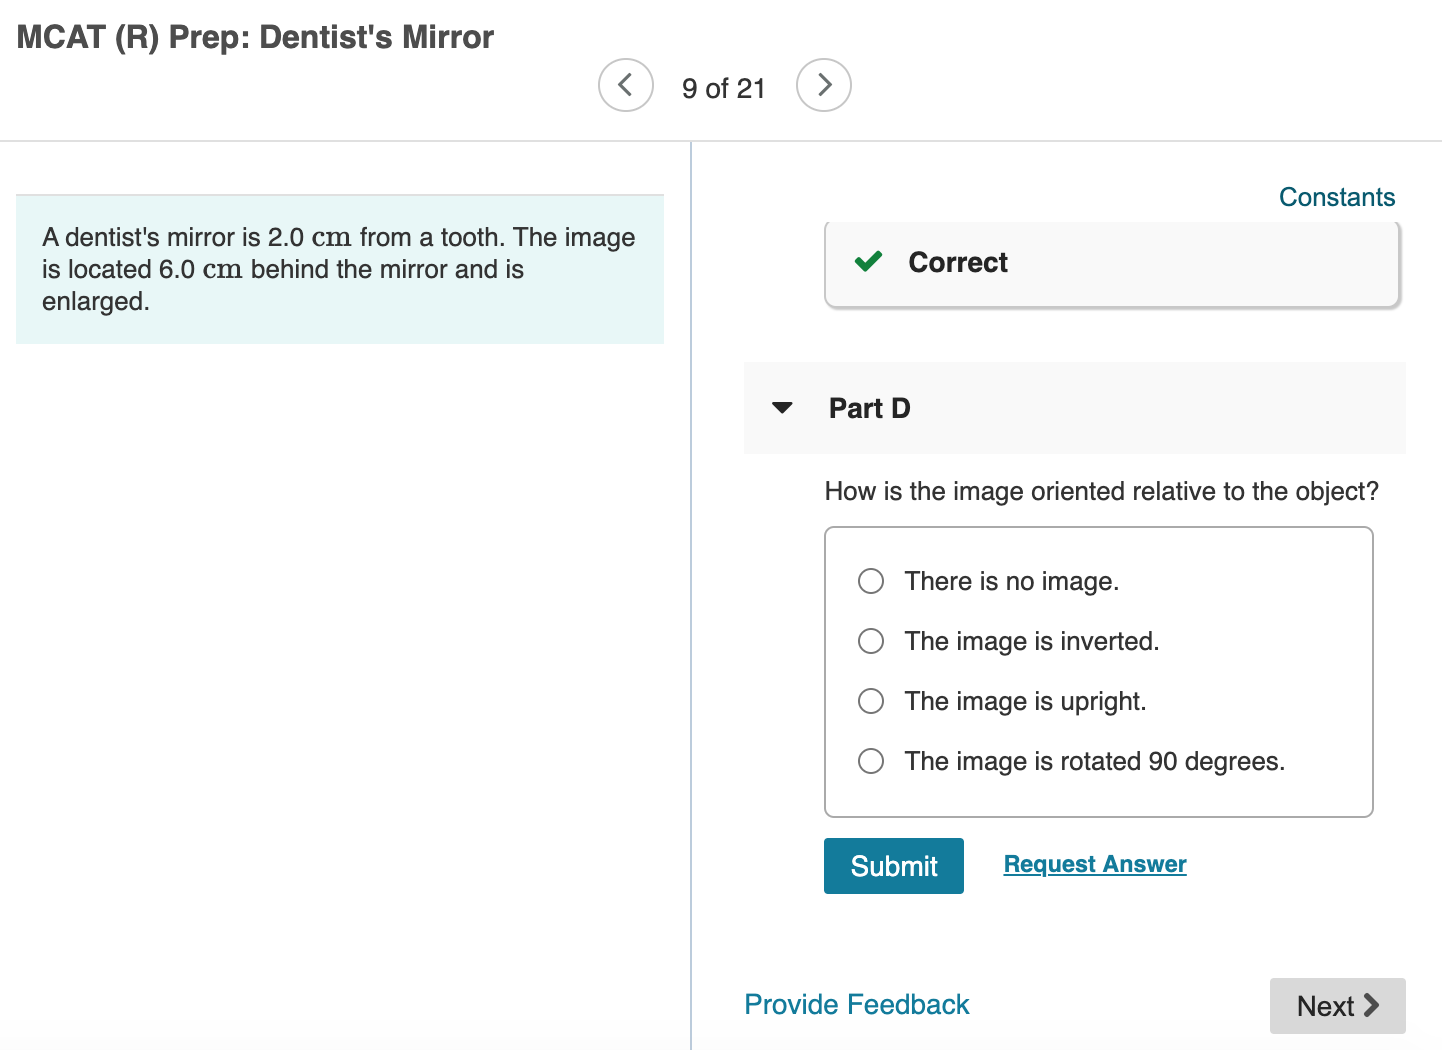Click the Correct feedback banner
This screenshot has width=1442, height=1050.
pos(1112,263)
